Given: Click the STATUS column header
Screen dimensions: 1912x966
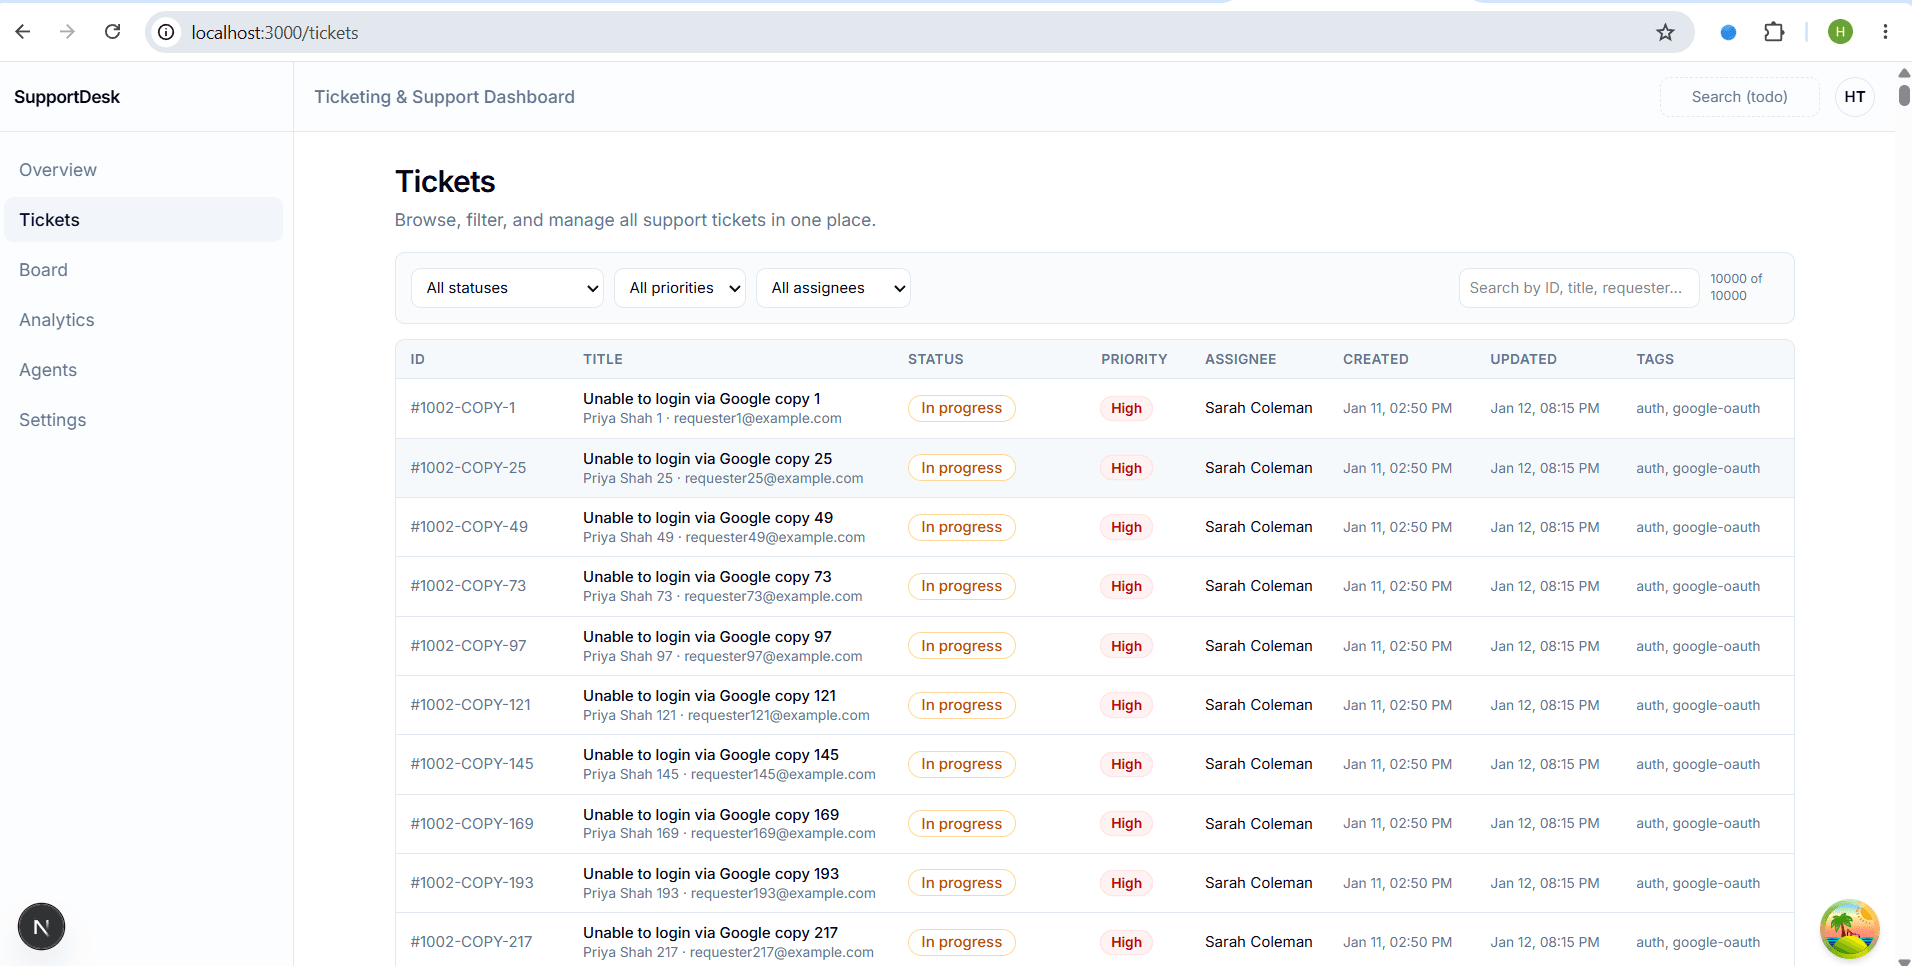Looking at the screenshot, I should [x=936, y=359].
